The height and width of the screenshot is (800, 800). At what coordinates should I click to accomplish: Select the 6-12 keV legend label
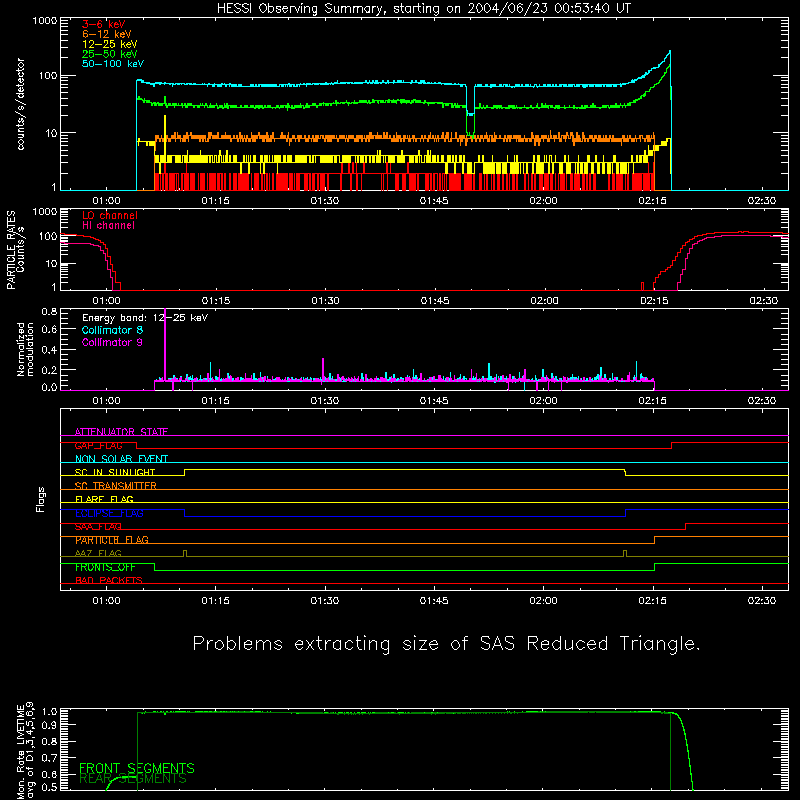pyautogui.click(x=107, y=34)
